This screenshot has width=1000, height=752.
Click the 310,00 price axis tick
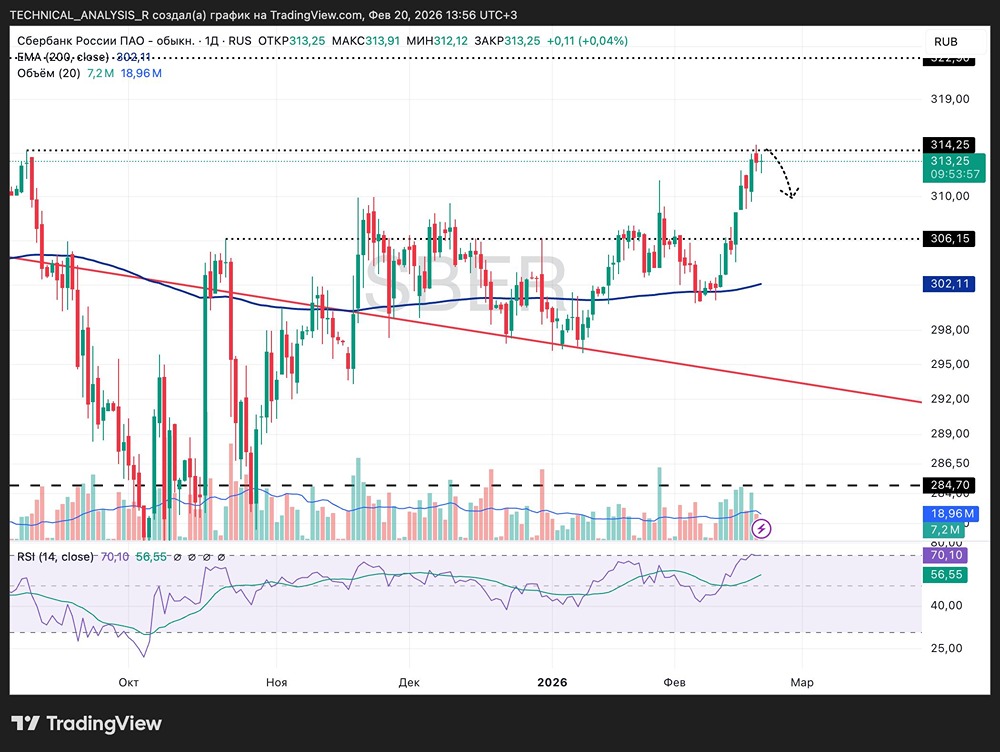(950, 196)
